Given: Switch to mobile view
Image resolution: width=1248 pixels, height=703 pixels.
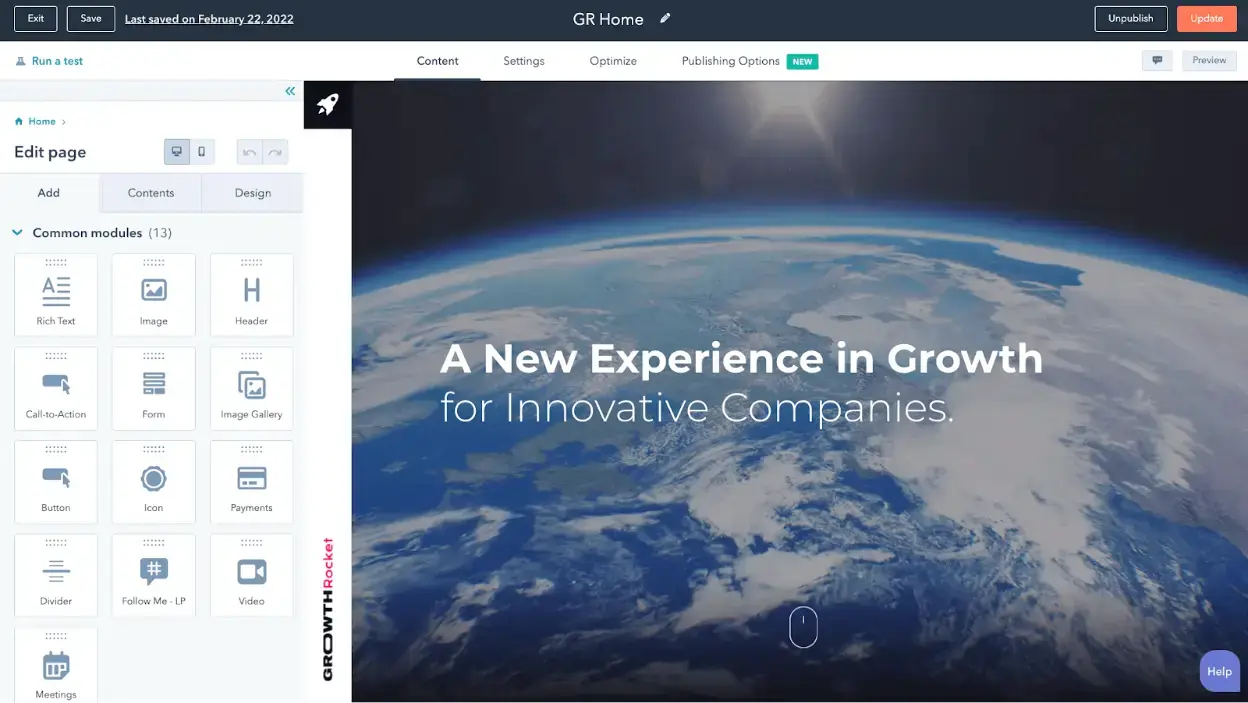Looking at the screenshot, I should (202, 152).
